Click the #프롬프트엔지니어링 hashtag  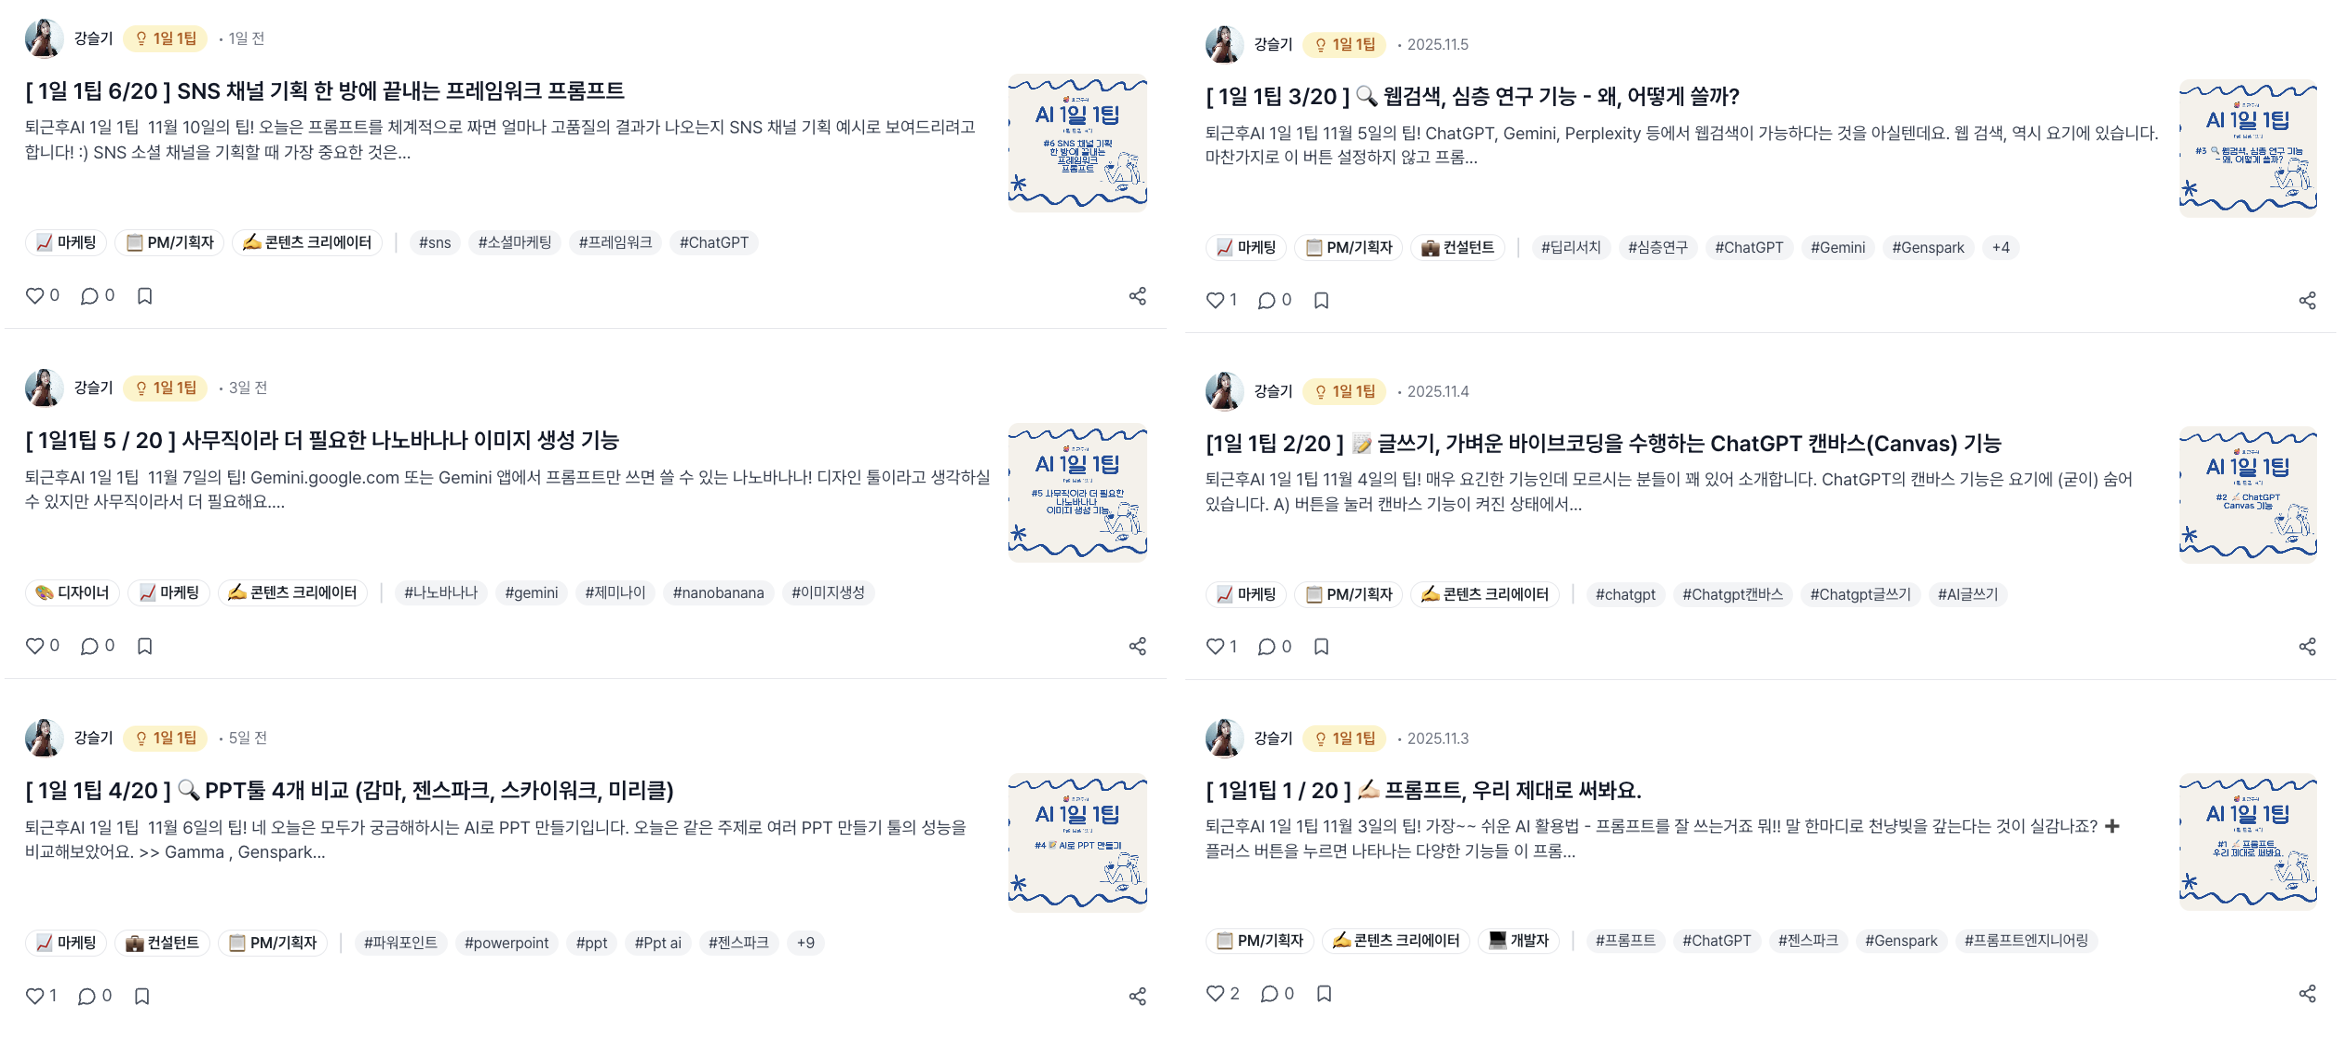[2026, 941]
